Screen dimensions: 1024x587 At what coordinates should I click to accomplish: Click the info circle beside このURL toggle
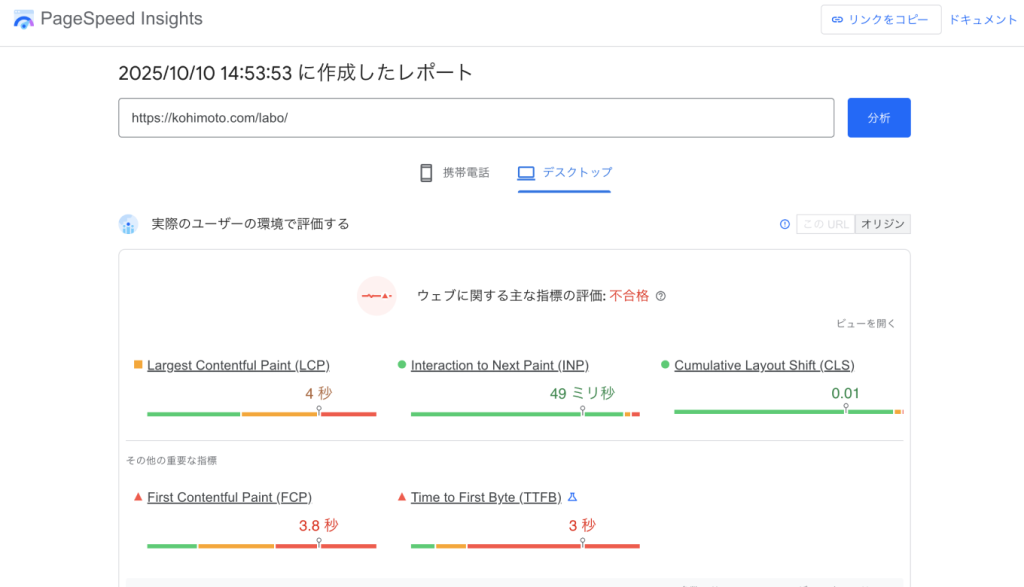[784, 224]
